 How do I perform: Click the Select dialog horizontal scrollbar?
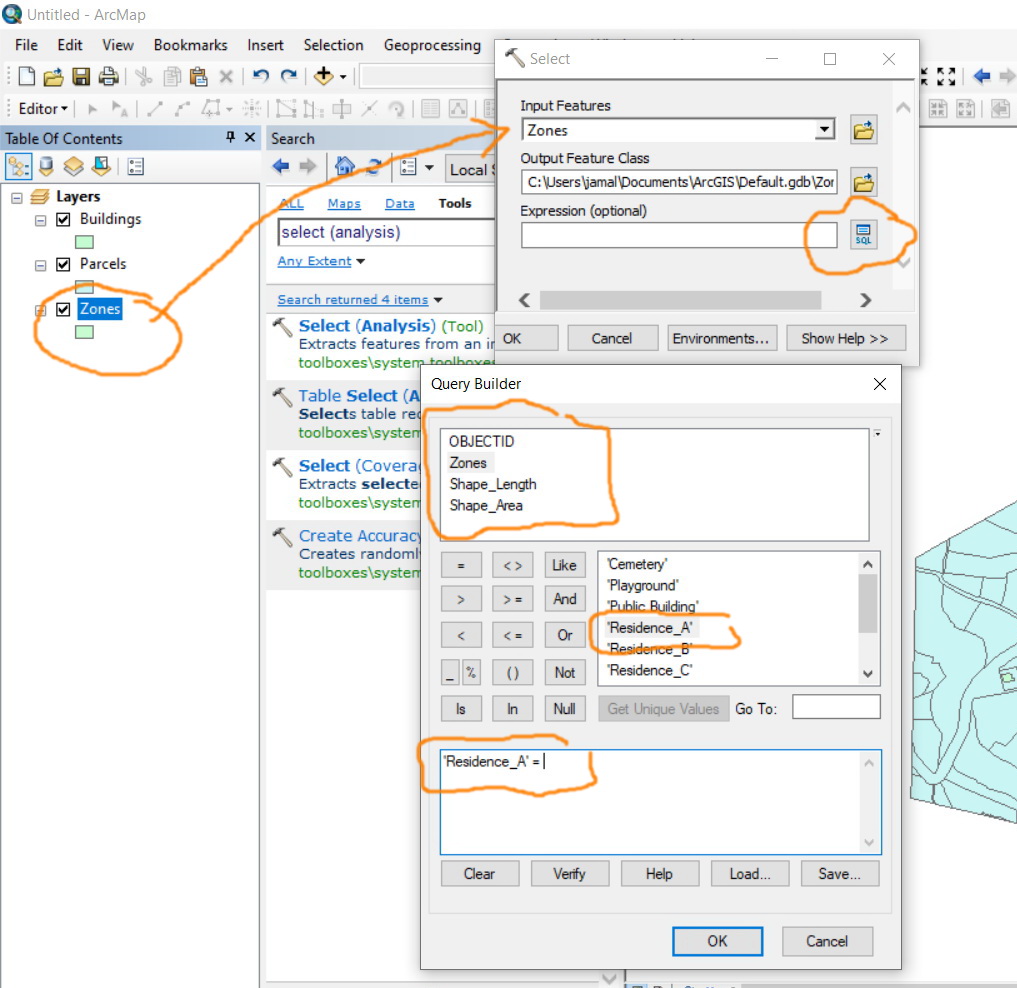tap(680, 300)
